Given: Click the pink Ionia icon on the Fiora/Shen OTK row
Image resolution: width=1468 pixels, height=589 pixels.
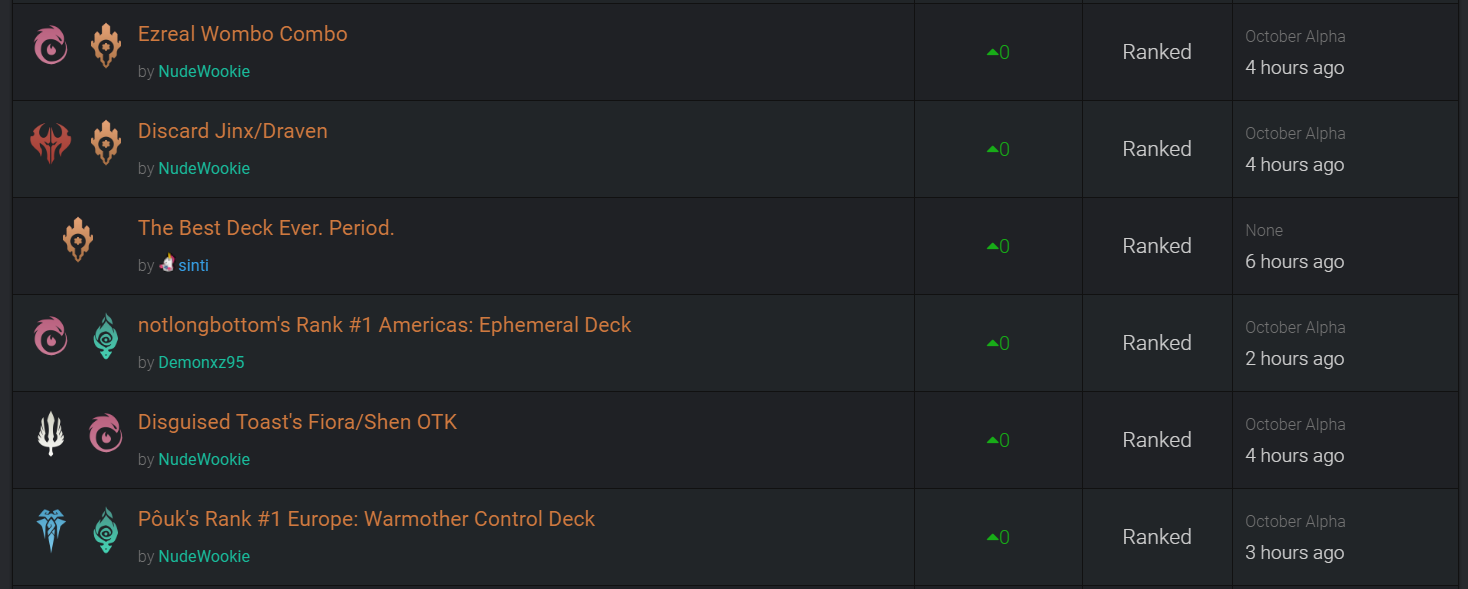Looking at the screenshot, I should point(105,434).
